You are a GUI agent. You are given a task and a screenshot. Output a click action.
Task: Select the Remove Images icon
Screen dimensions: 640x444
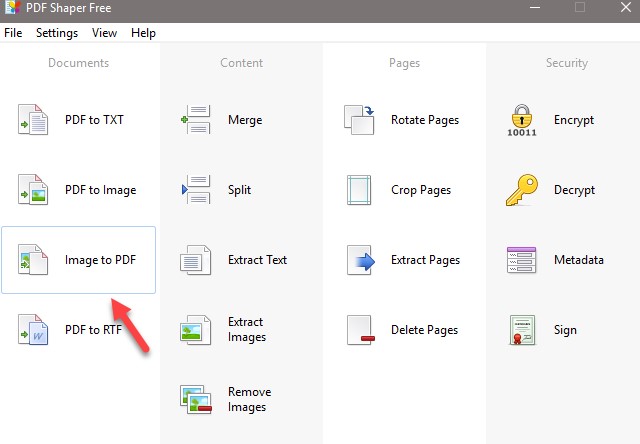pos(195,400)
